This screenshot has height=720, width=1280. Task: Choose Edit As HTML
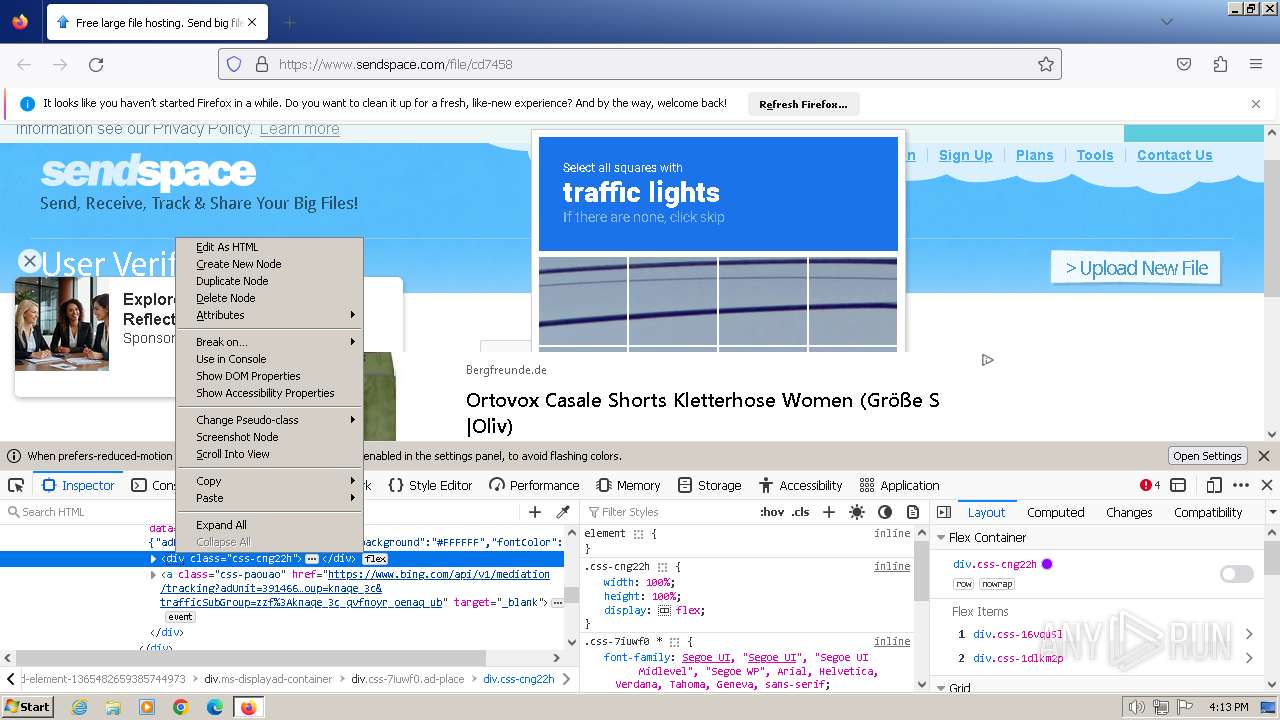(227, 247)
